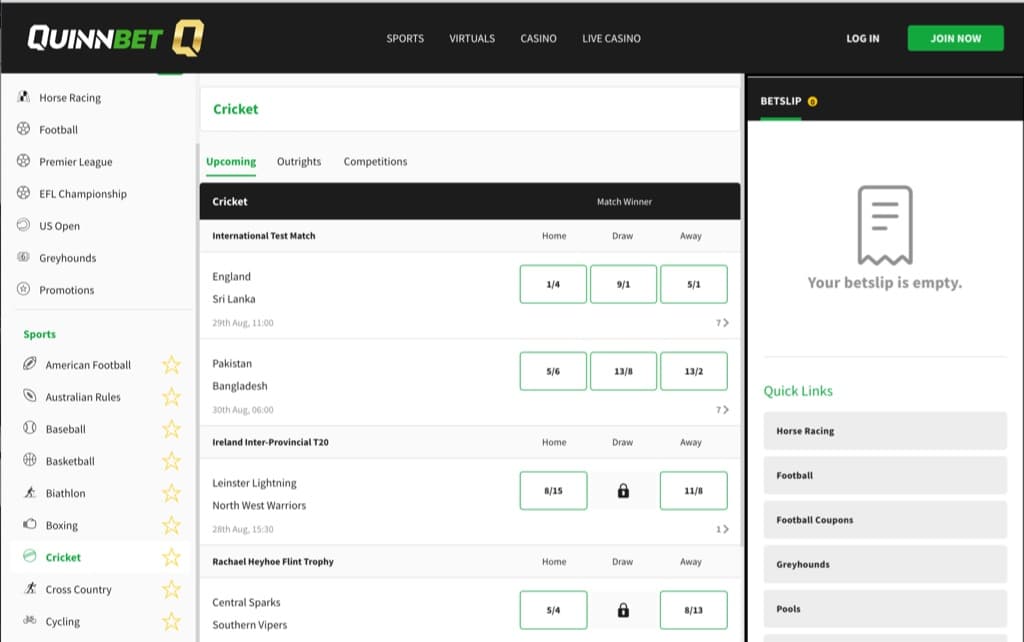Toggle Cricket favourite star
This screenshot has width=1024, height=642.
tap(171, 557)
